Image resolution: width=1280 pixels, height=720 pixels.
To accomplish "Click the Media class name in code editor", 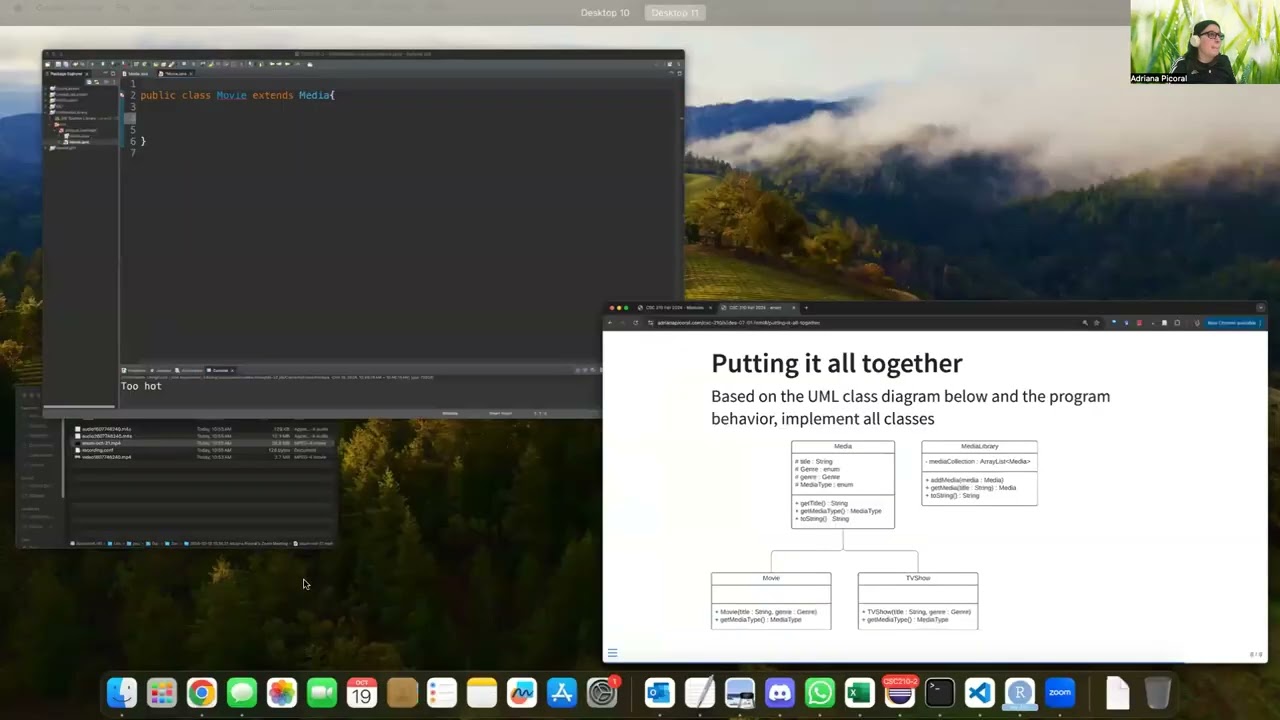I will click(314, 95).
